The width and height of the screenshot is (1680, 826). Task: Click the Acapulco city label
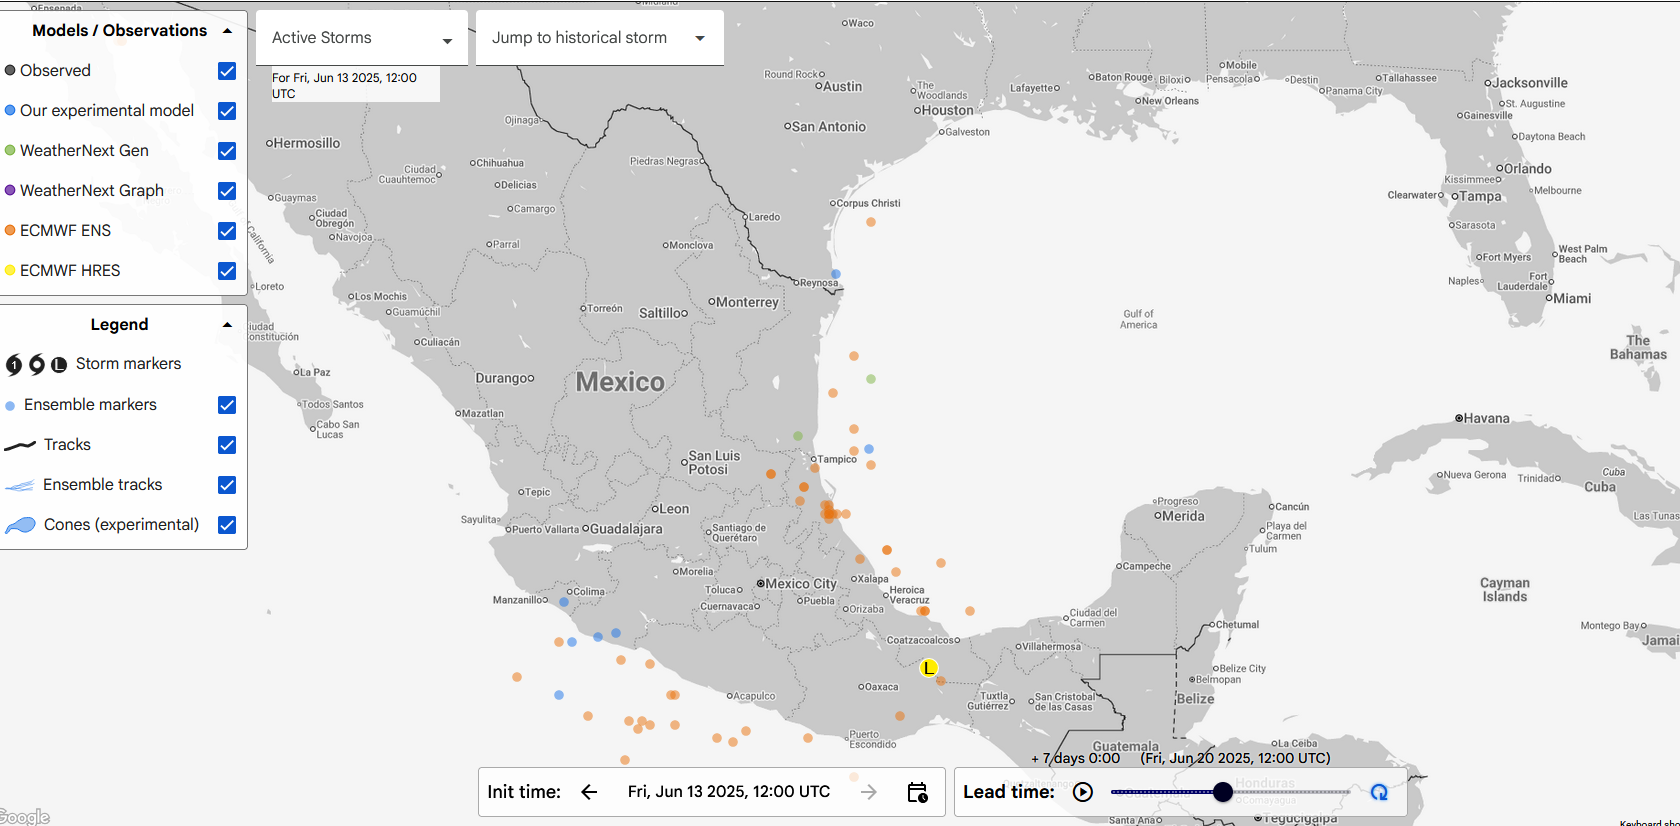pos(754,696)
